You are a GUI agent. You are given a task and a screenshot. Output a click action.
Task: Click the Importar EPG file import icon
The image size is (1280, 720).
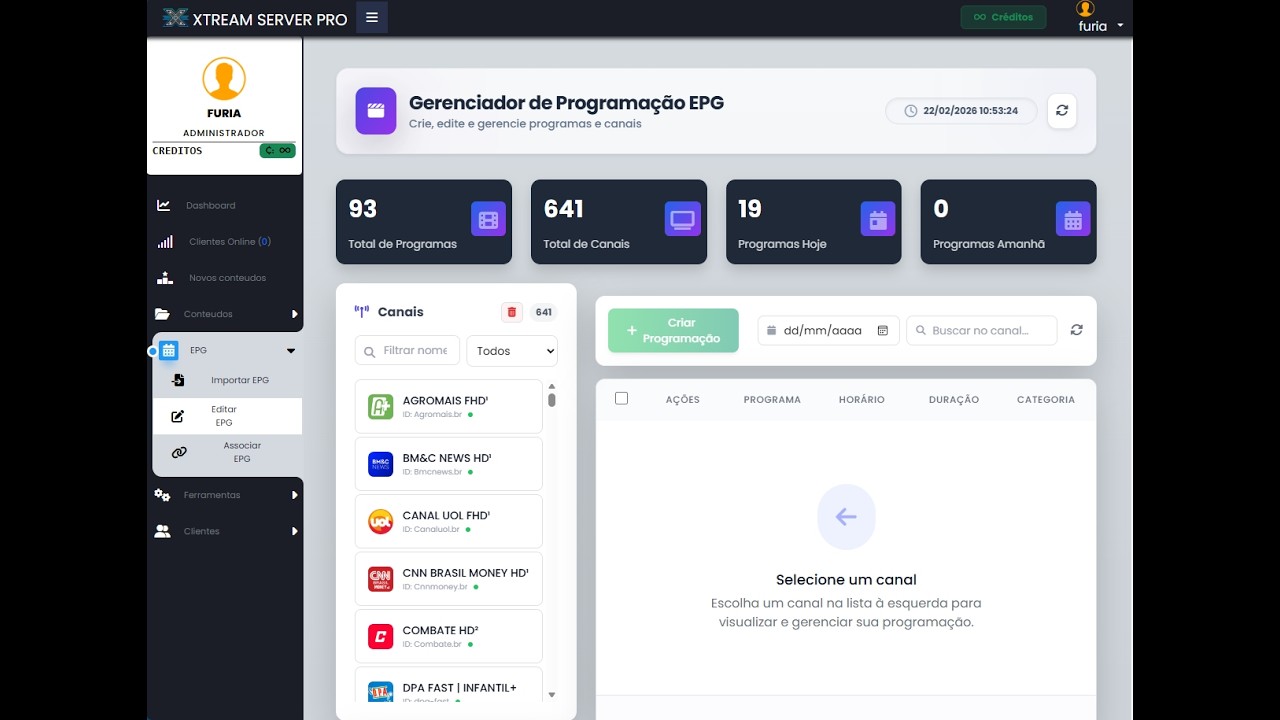(178, 380)
